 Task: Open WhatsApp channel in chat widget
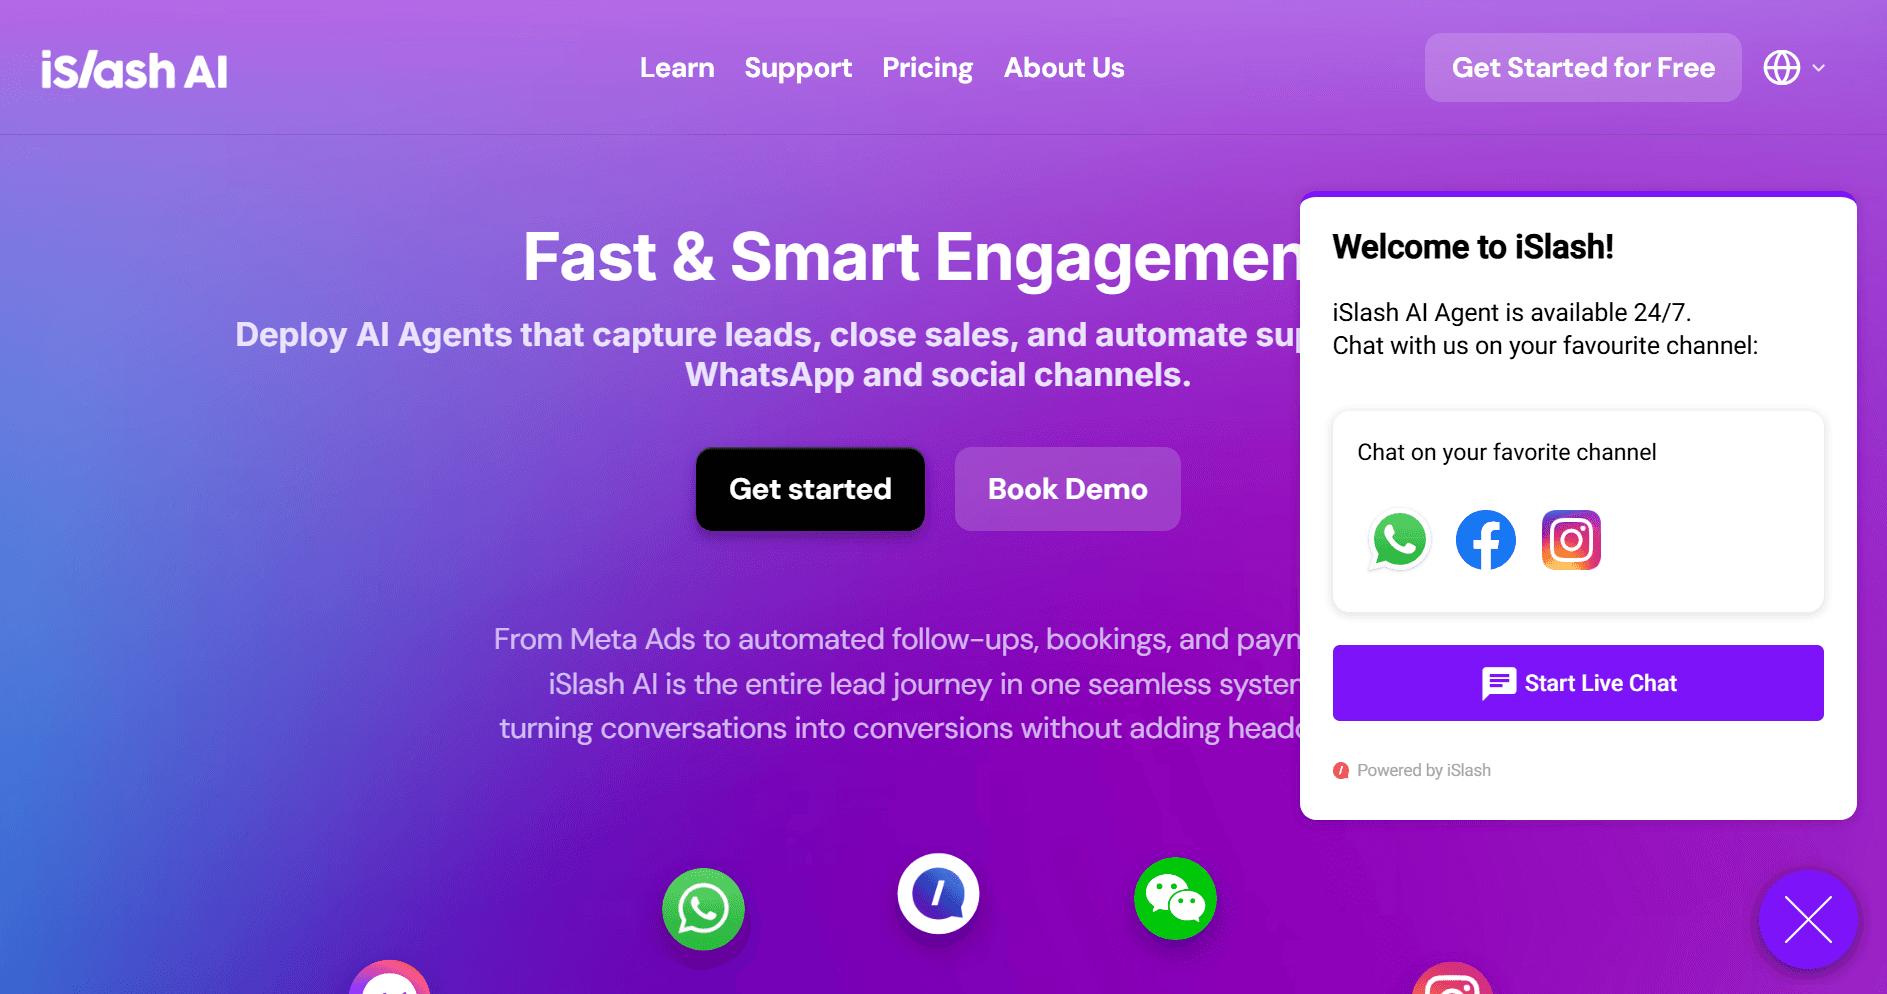[1400, 540]
